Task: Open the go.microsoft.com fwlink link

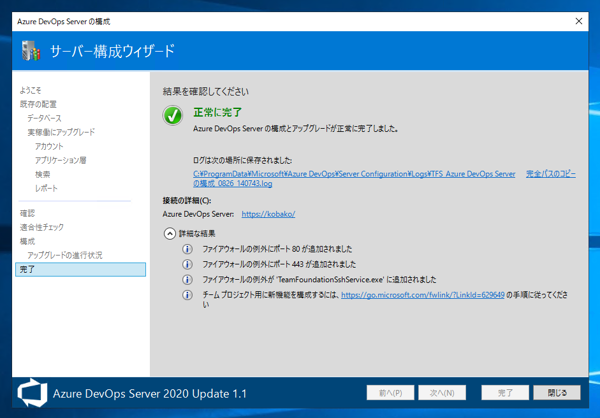Action: (423, 295)
